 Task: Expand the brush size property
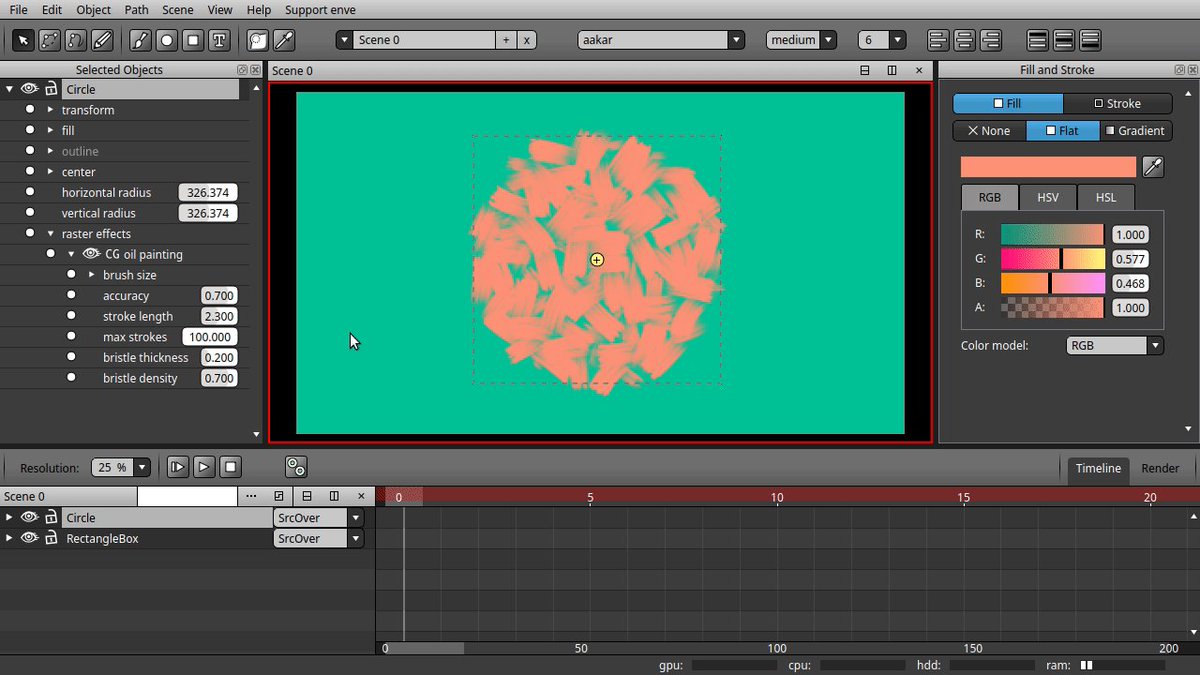click(x=91, y=275)
